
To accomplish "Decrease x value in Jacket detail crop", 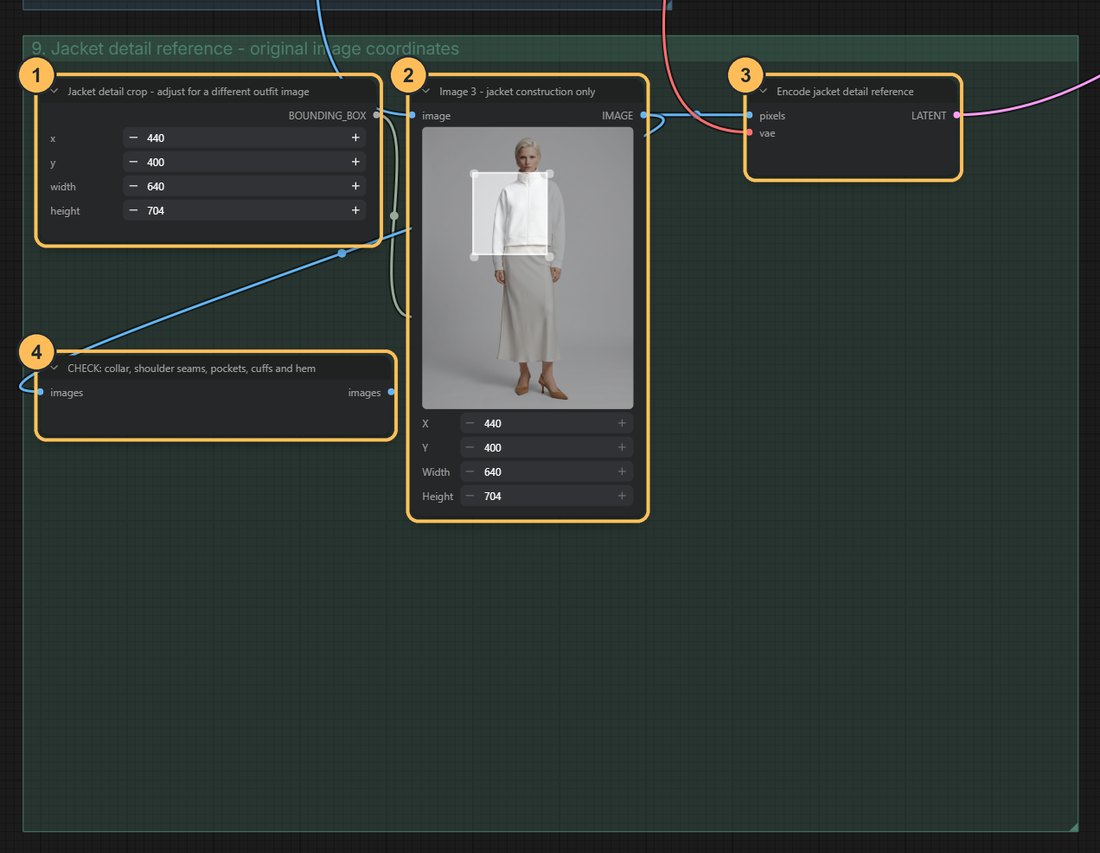I will [133, 137].
